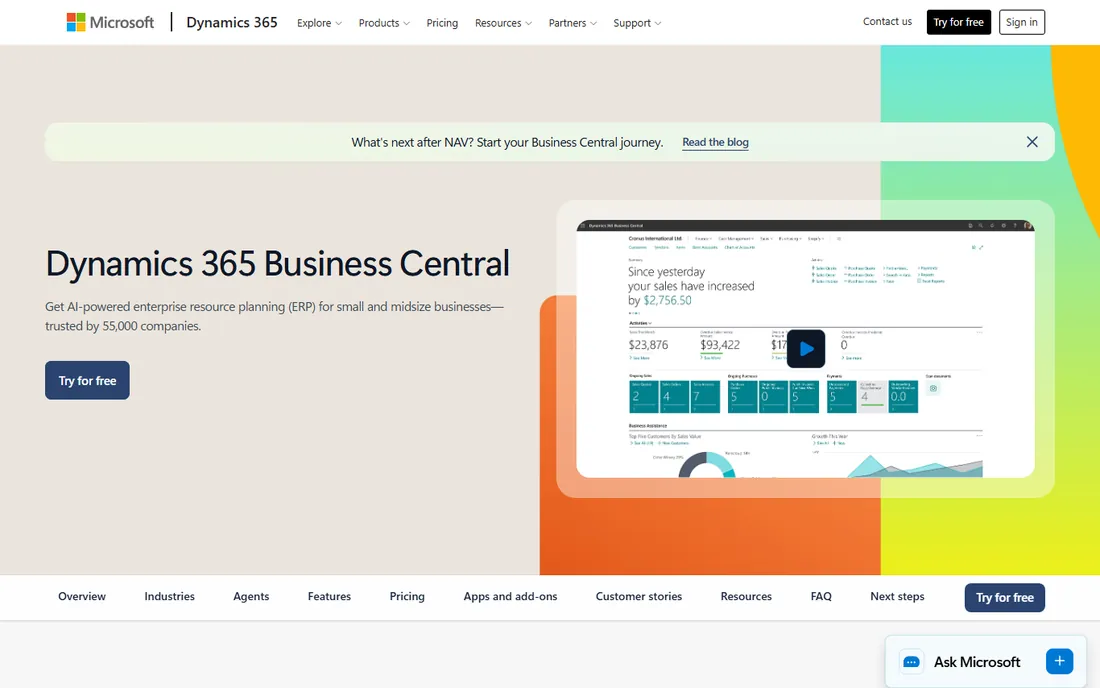Click the Microsoft logo
This screenshot has height=688, width=1100.
coord(110,22)
